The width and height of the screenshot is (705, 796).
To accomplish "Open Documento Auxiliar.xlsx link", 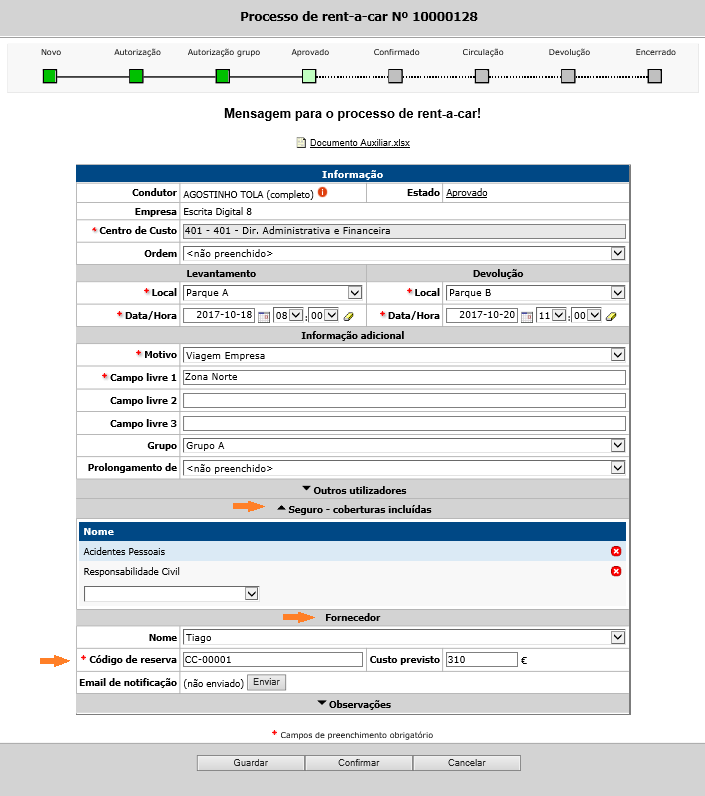I will pos(360,143).
